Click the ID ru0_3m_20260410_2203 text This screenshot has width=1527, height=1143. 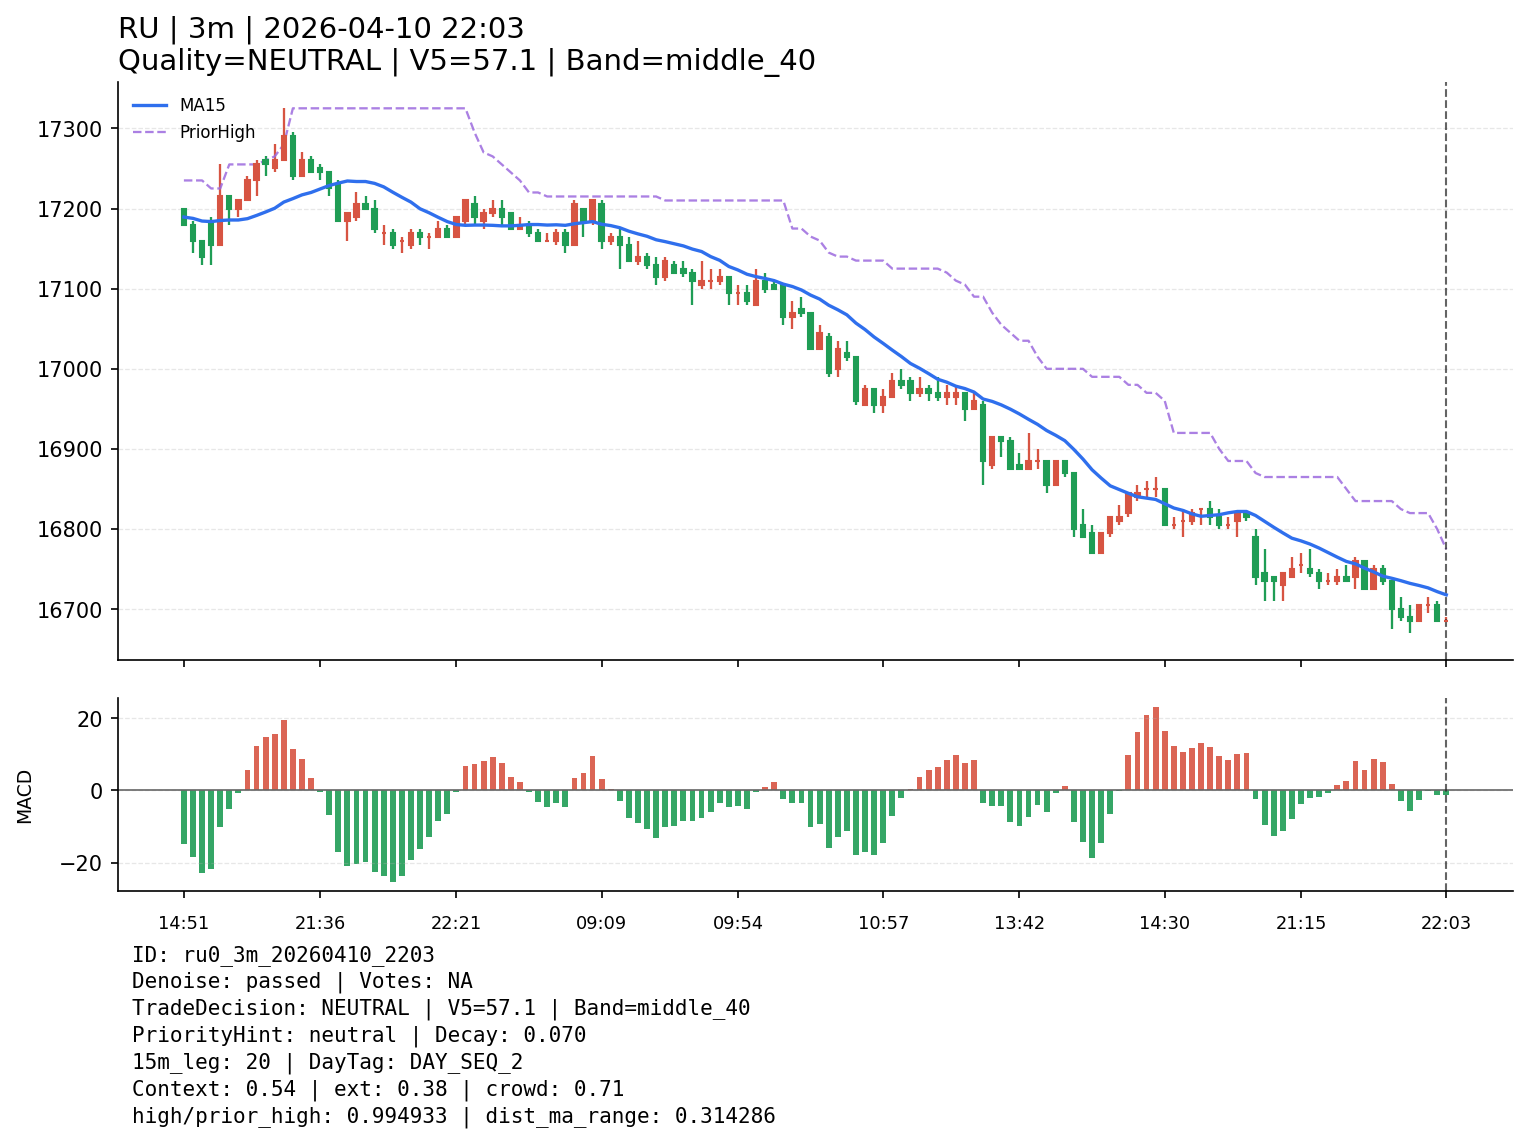283,955
